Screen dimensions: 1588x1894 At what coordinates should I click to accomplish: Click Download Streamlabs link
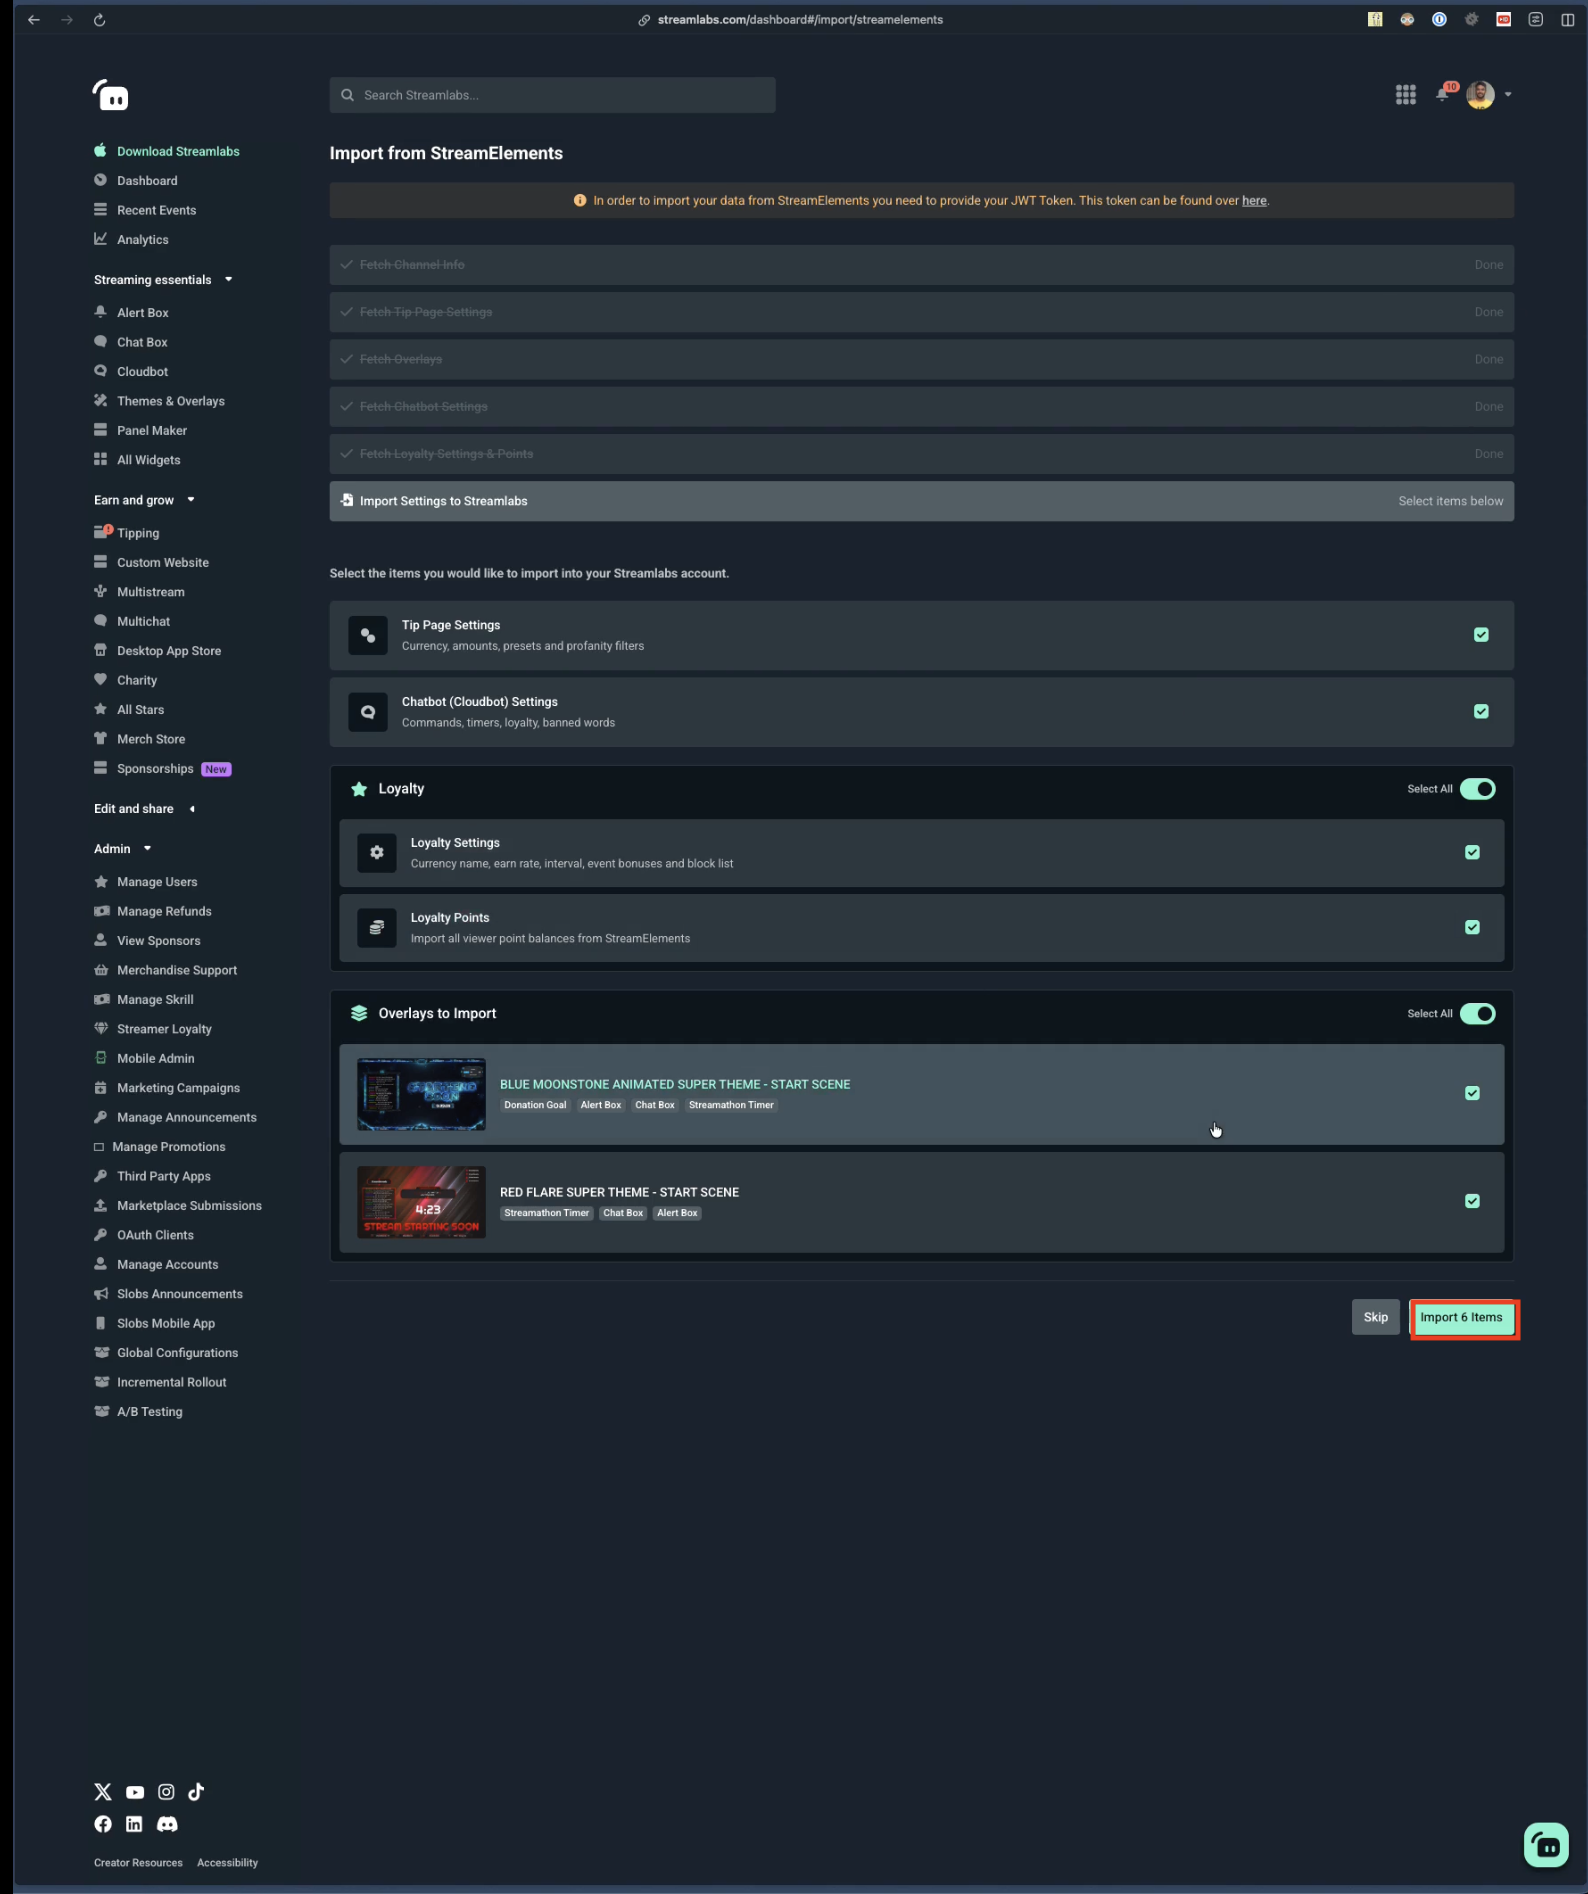[167, 152]
